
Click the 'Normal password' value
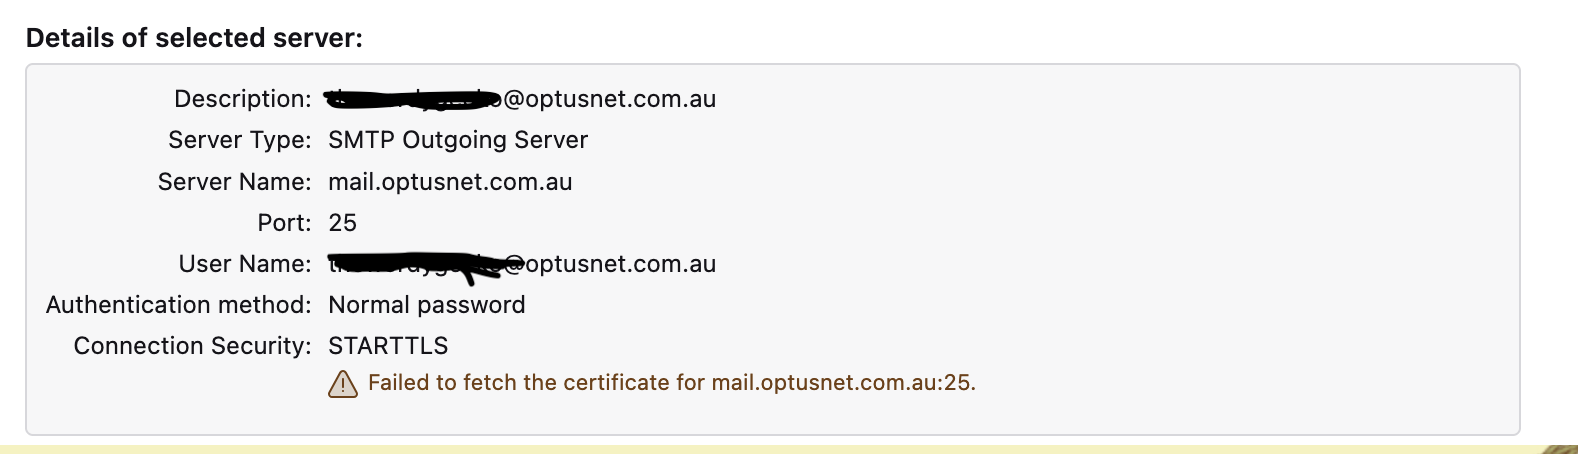pos(426,305)
